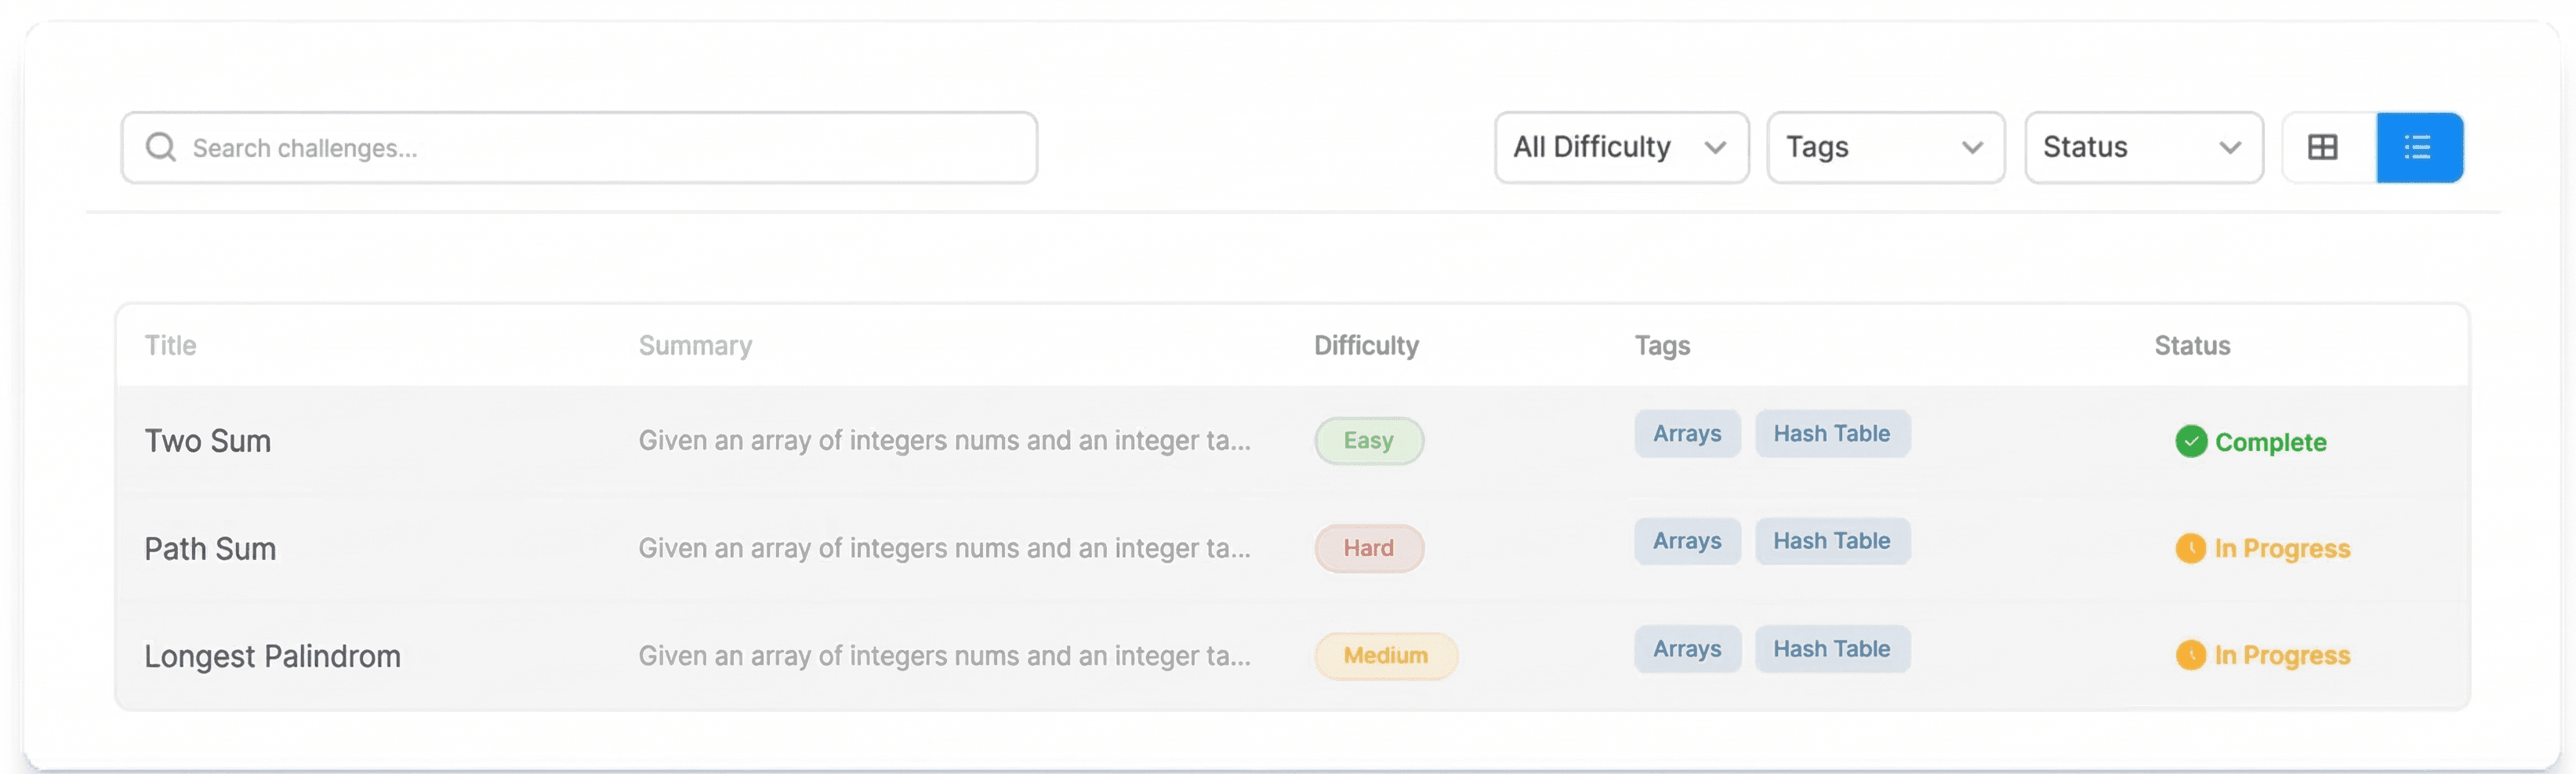
Task: Open the Path Sum challenge
Action: point(210,548)
